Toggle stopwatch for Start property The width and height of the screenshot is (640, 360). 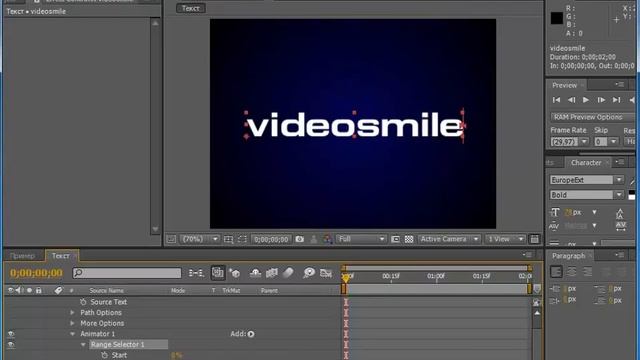(x=104, y=355)
